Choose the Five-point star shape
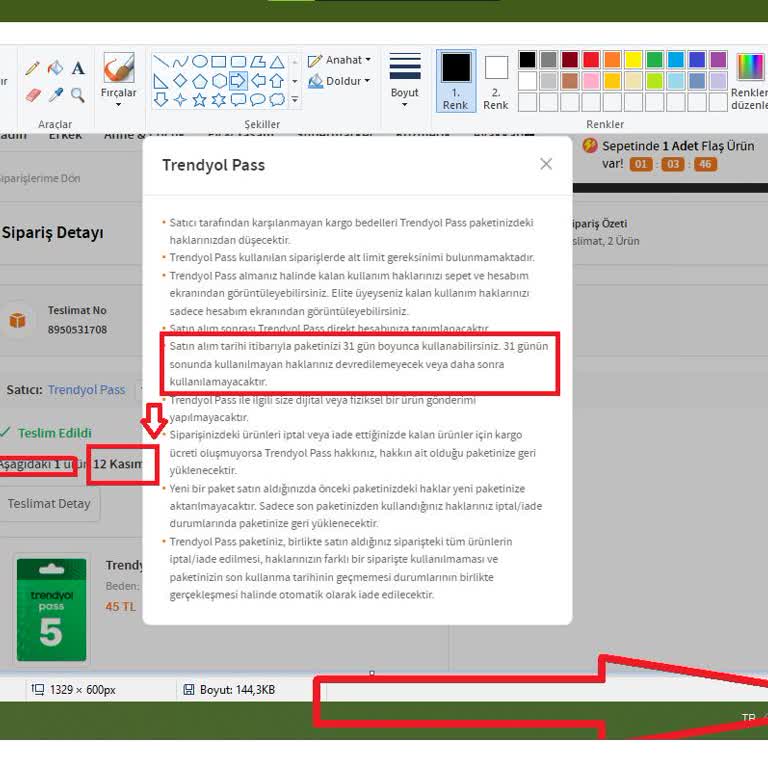 [x=199, y=100]
